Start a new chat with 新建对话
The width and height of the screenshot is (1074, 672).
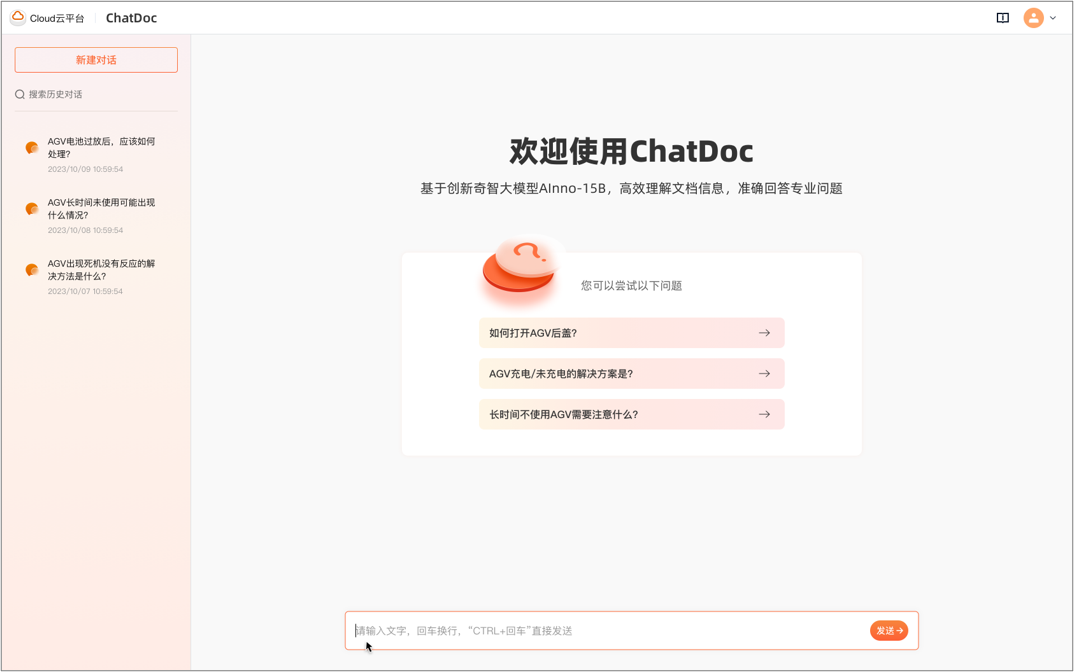(x=96, y=60)
